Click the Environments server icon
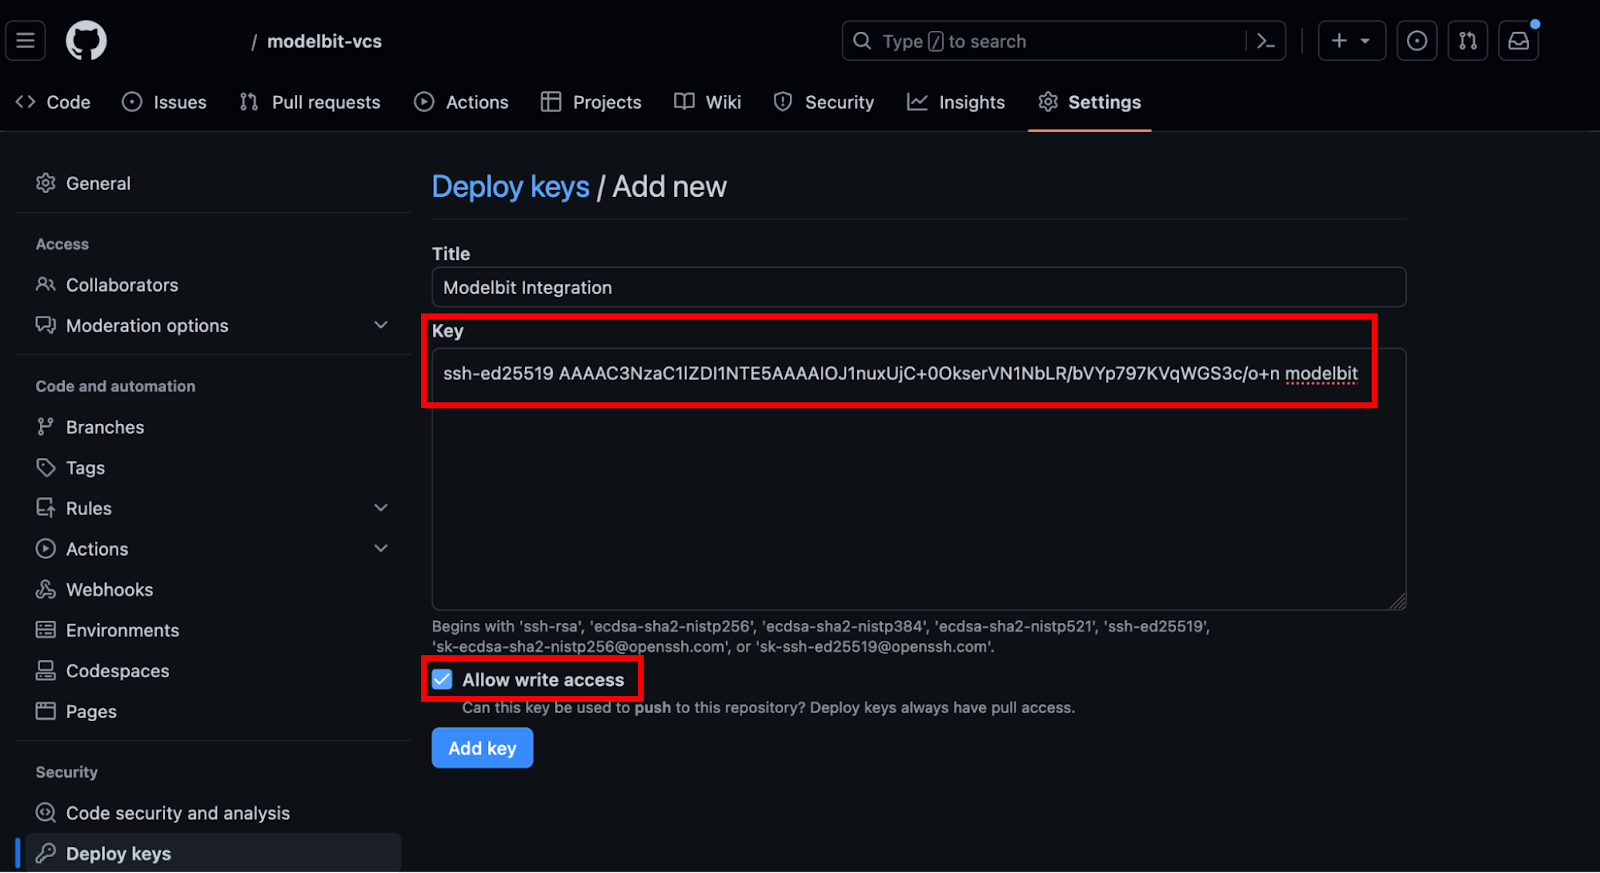This screenshot has height=873, width=1600. click(46, 630)
